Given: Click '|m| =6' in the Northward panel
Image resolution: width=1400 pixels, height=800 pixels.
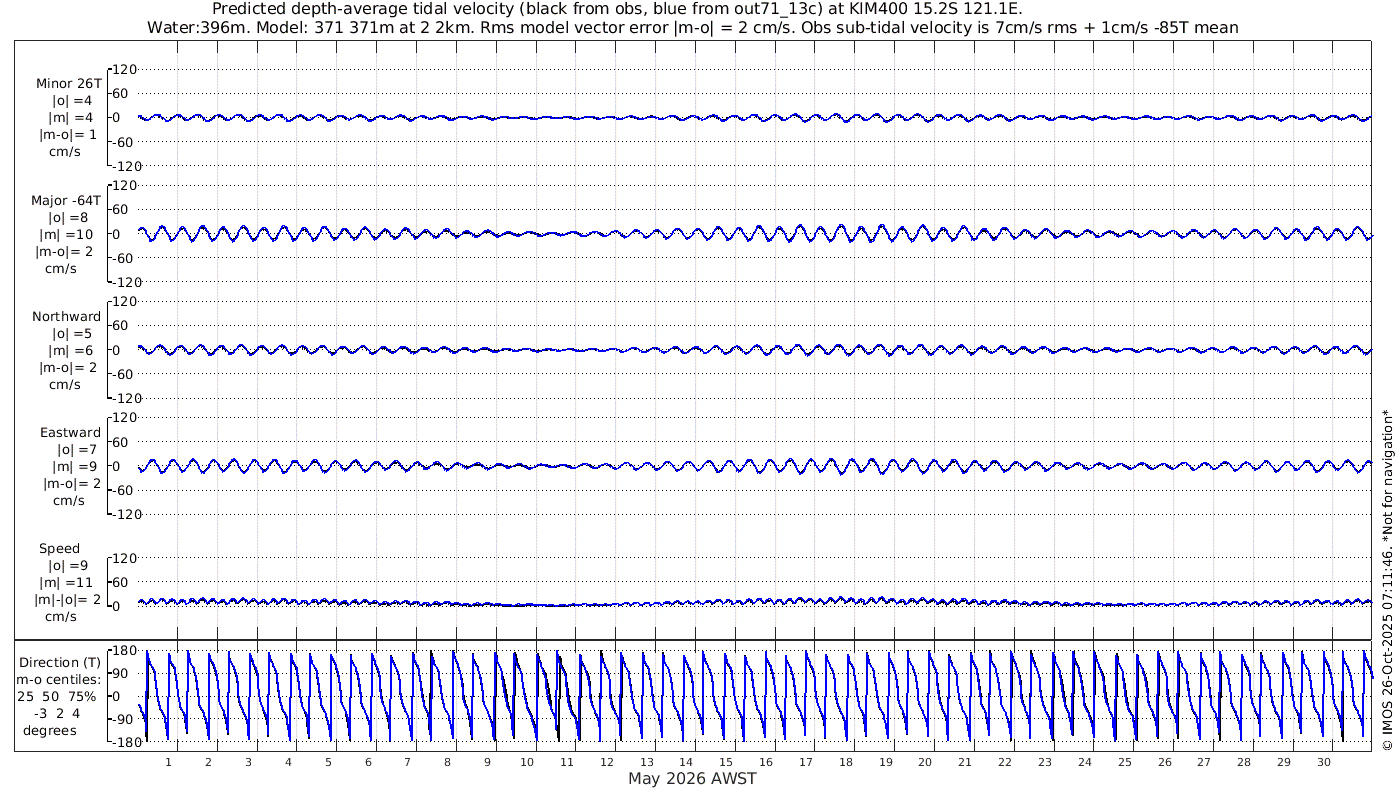Looking at the screenshot, I should pyautogui.click(x=72, y=350).
